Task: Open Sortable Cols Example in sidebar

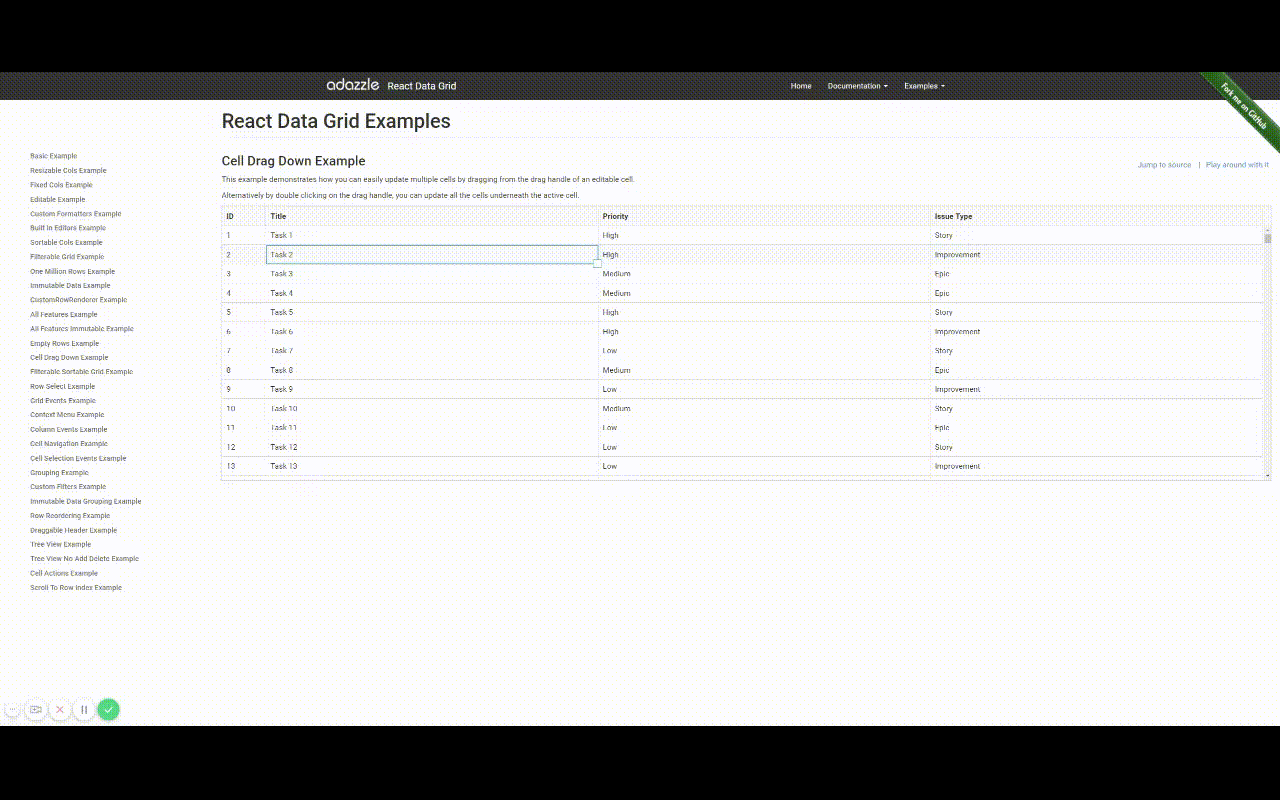Action: click(66, 242)
